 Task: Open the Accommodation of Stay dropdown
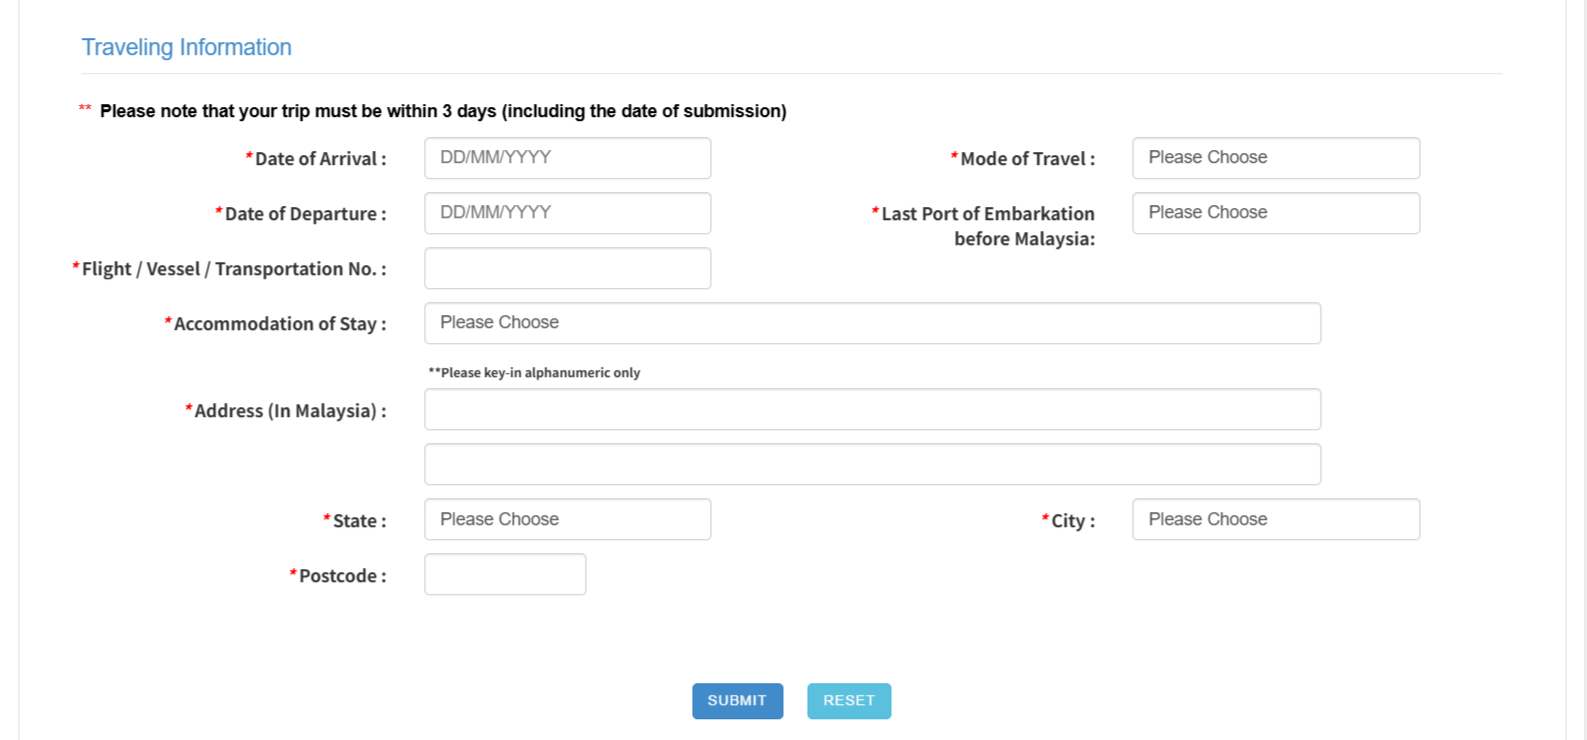point(872,323)
